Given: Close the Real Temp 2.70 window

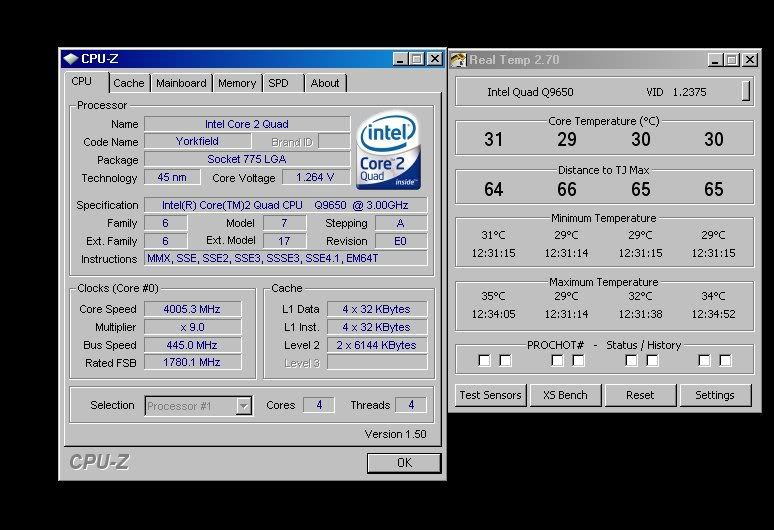Looking at the screenshot, I should coord(749,60).
